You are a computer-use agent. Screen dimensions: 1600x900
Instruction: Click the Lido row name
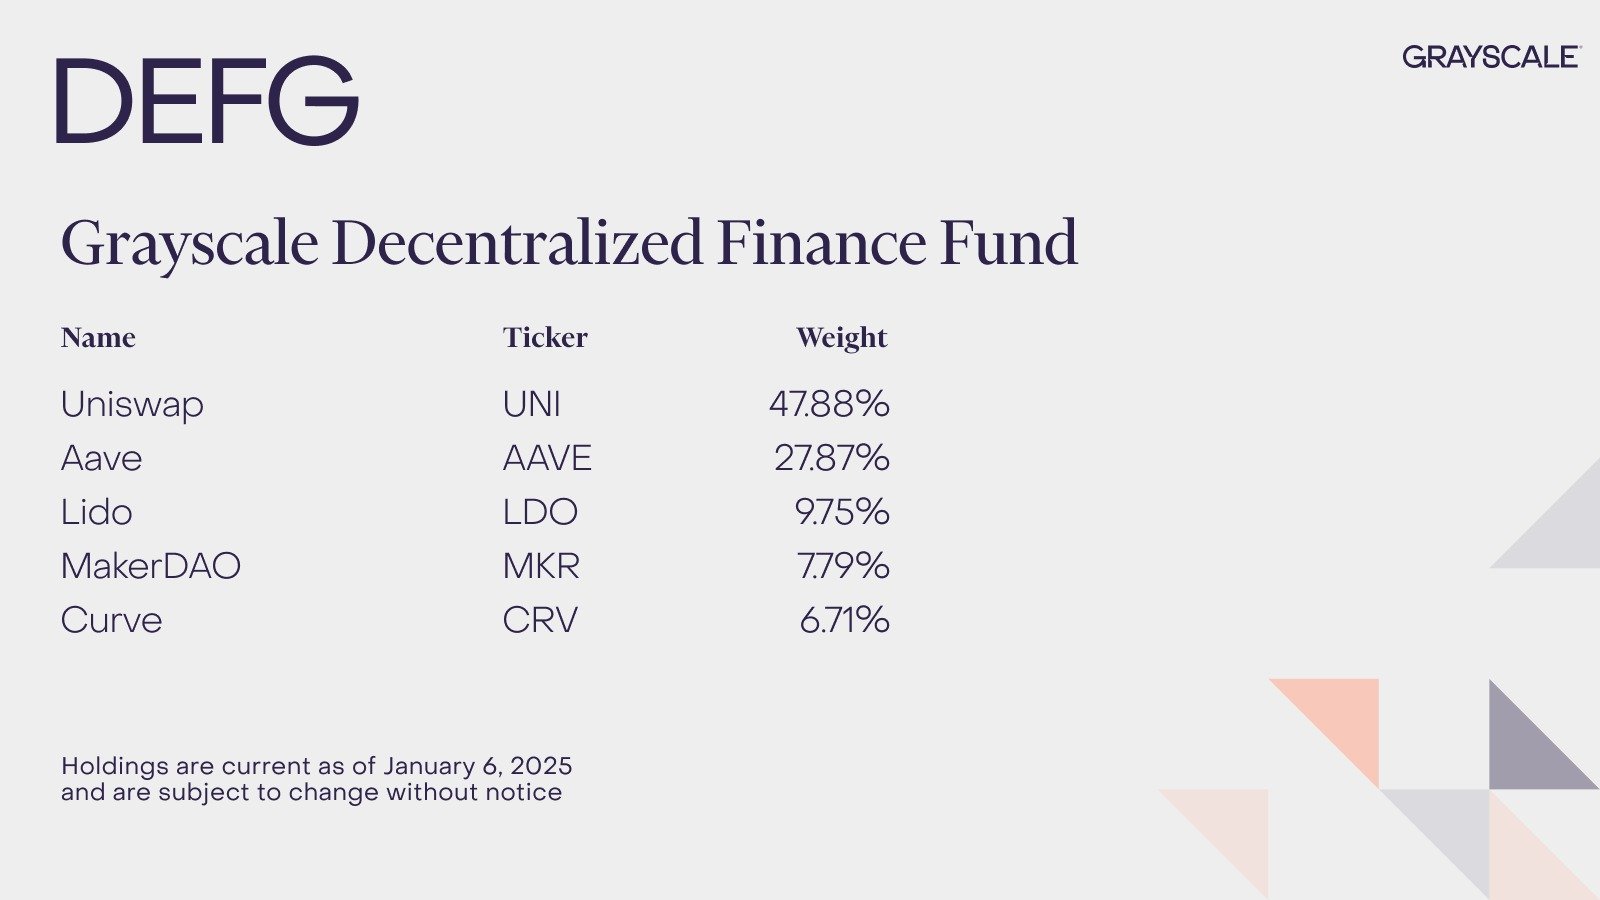[x=96, y=512]
